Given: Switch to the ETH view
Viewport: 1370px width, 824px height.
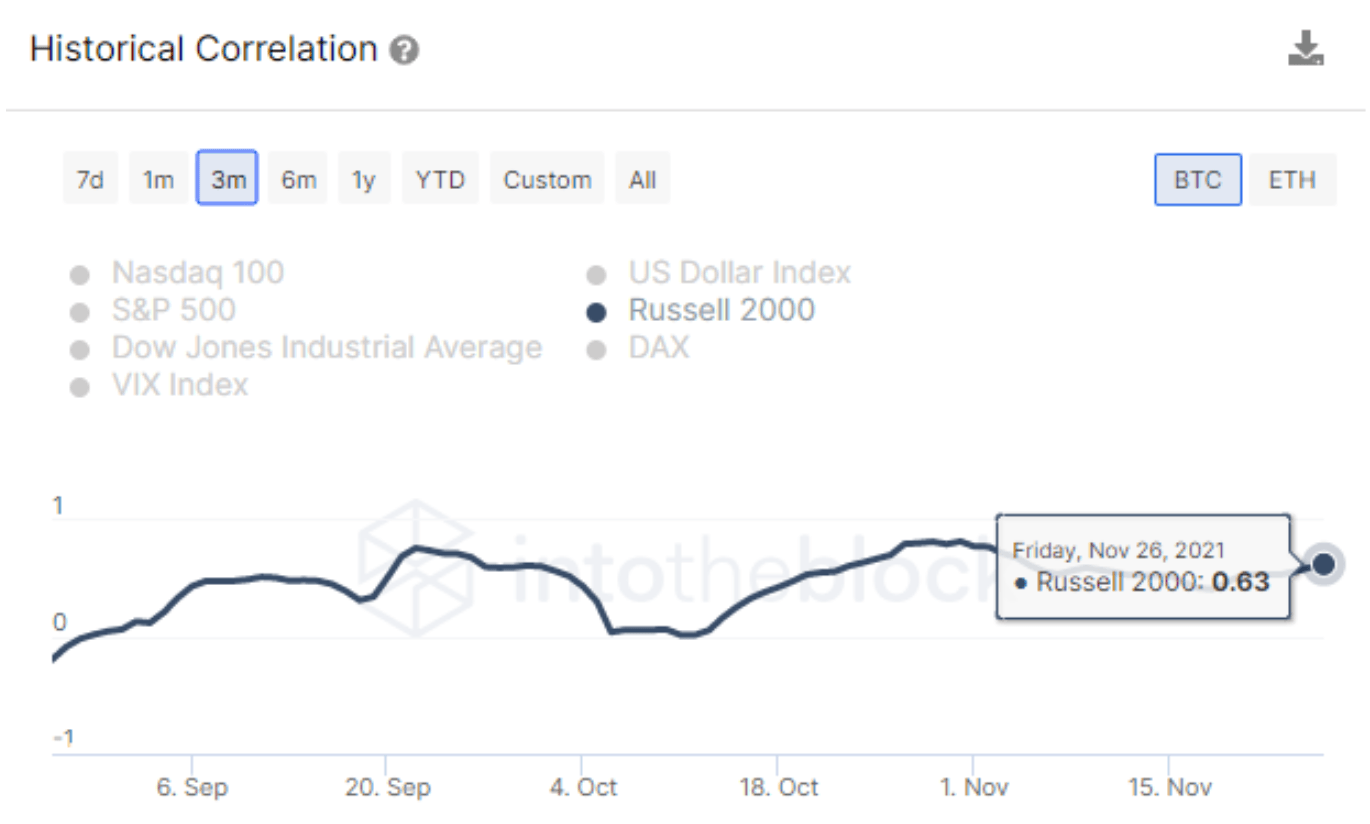Looking at the screenshot, I should pyautogui.click(x=1294, y=179).
